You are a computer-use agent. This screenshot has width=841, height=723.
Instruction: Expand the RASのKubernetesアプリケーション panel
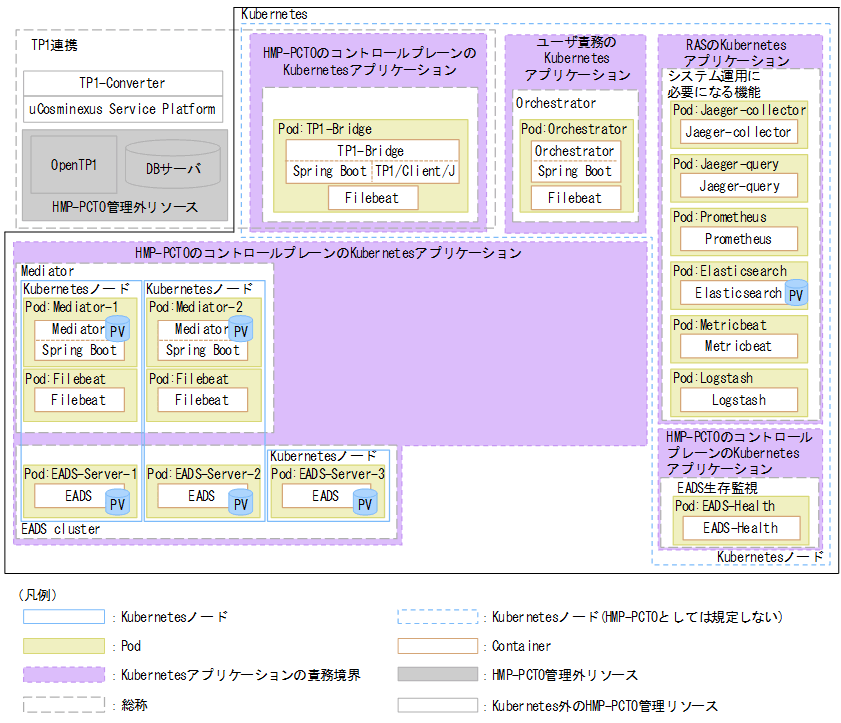click(x=737, y=52)
